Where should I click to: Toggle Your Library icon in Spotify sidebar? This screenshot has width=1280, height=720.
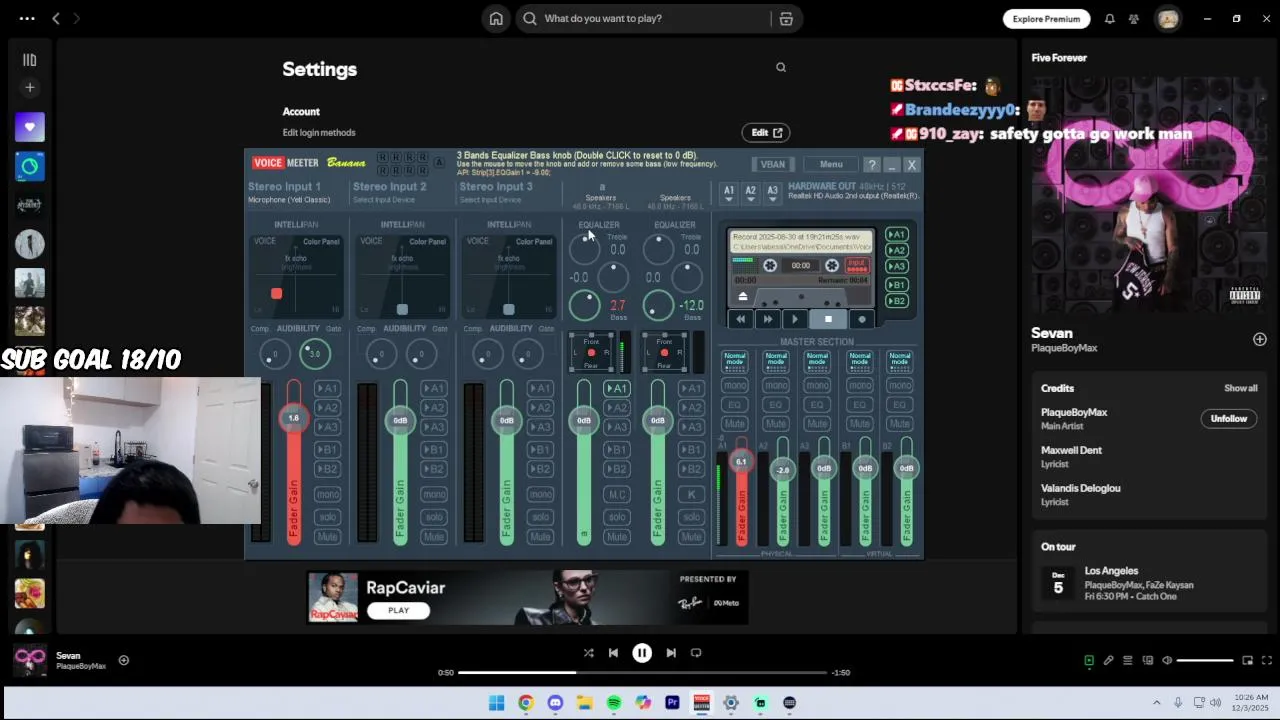pyautogui.click(x=29, y=60)
